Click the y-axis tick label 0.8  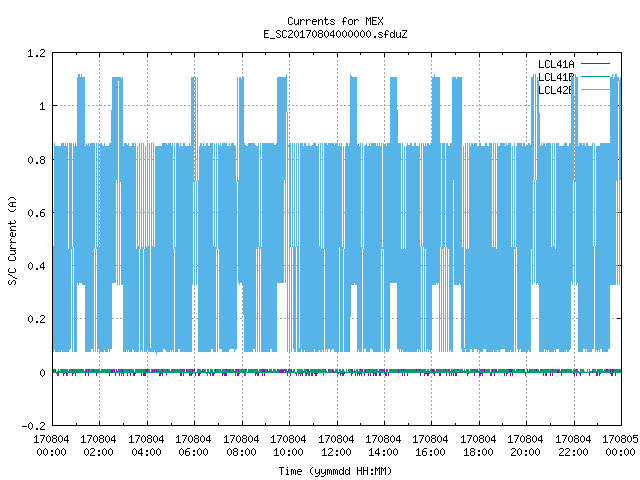point(36,160)
